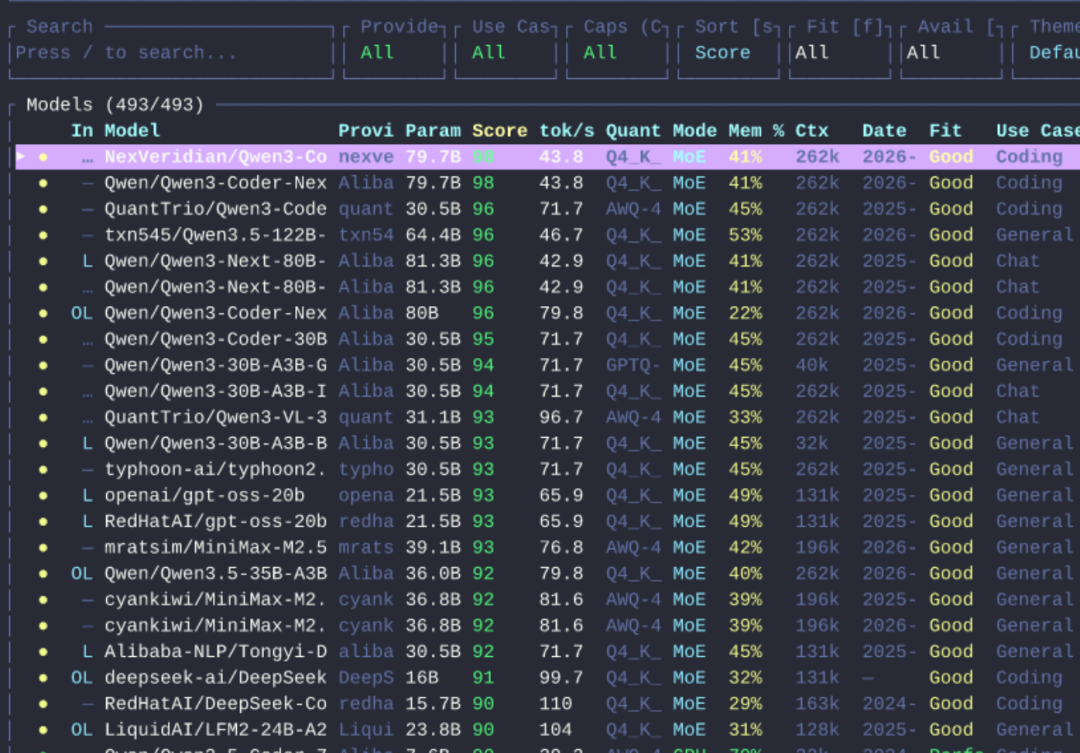The height and width of the screenshot is (753, 1080).
Task: Toggle the Avail filter box
Action: (952, 53)
